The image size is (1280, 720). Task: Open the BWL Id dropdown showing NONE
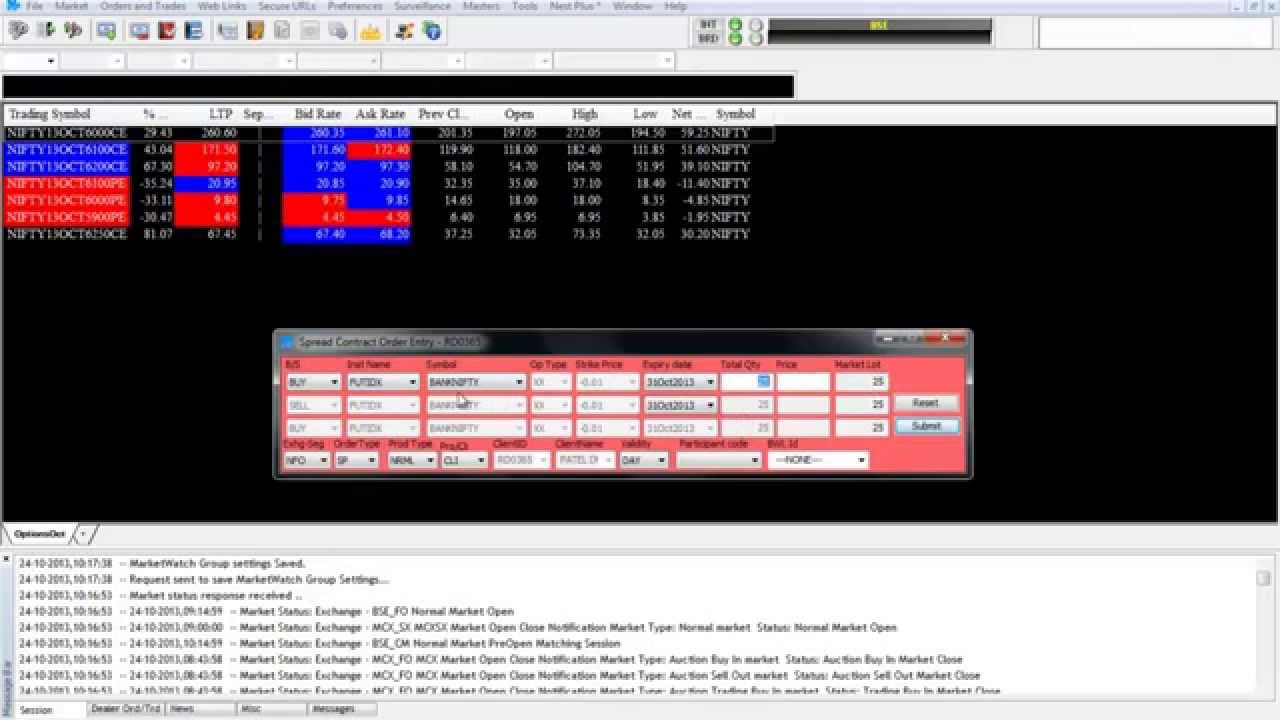pyautogui.click(x=818, y=460)
